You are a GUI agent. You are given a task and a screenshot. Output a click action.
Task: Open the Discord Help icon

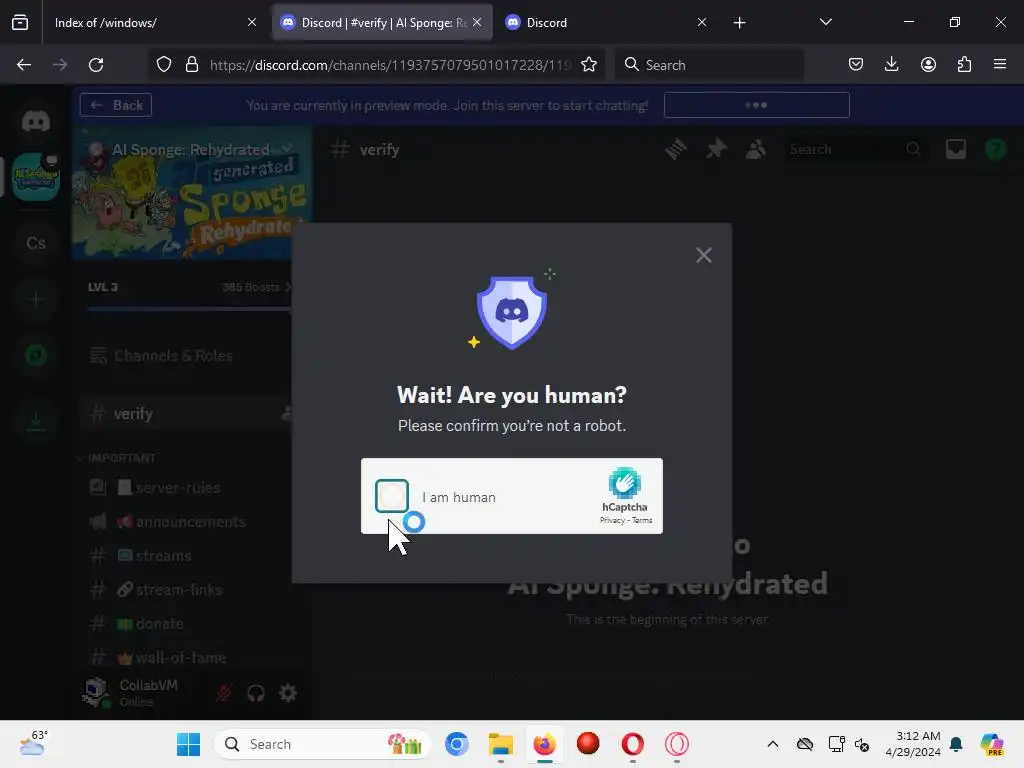pos(995,150)
